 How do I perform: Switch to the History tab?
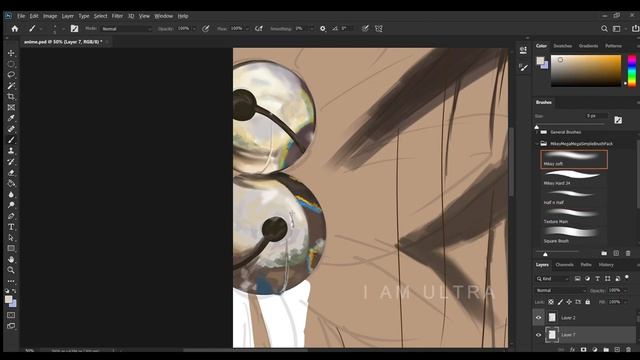(x=606, y=264)
